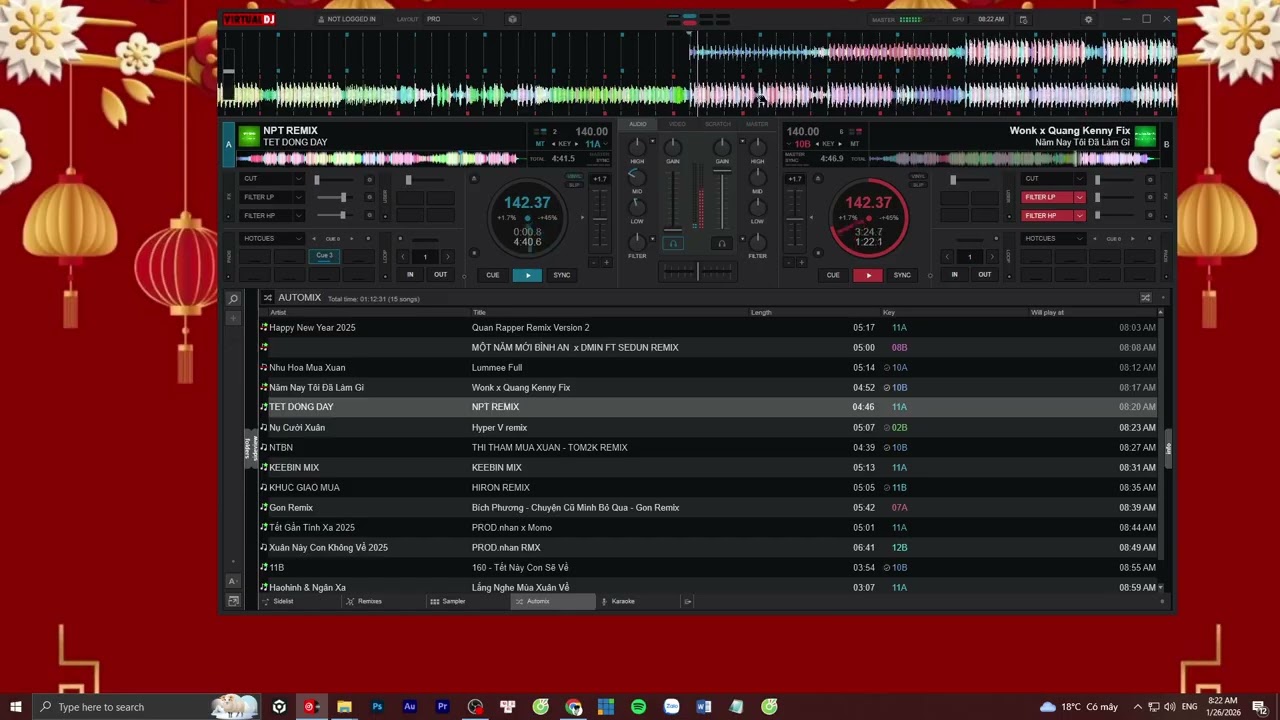Screen dimensions: 1280x720
Task: Open the LAYOUT PRO dropdown
Action: (x=452, y=19)
